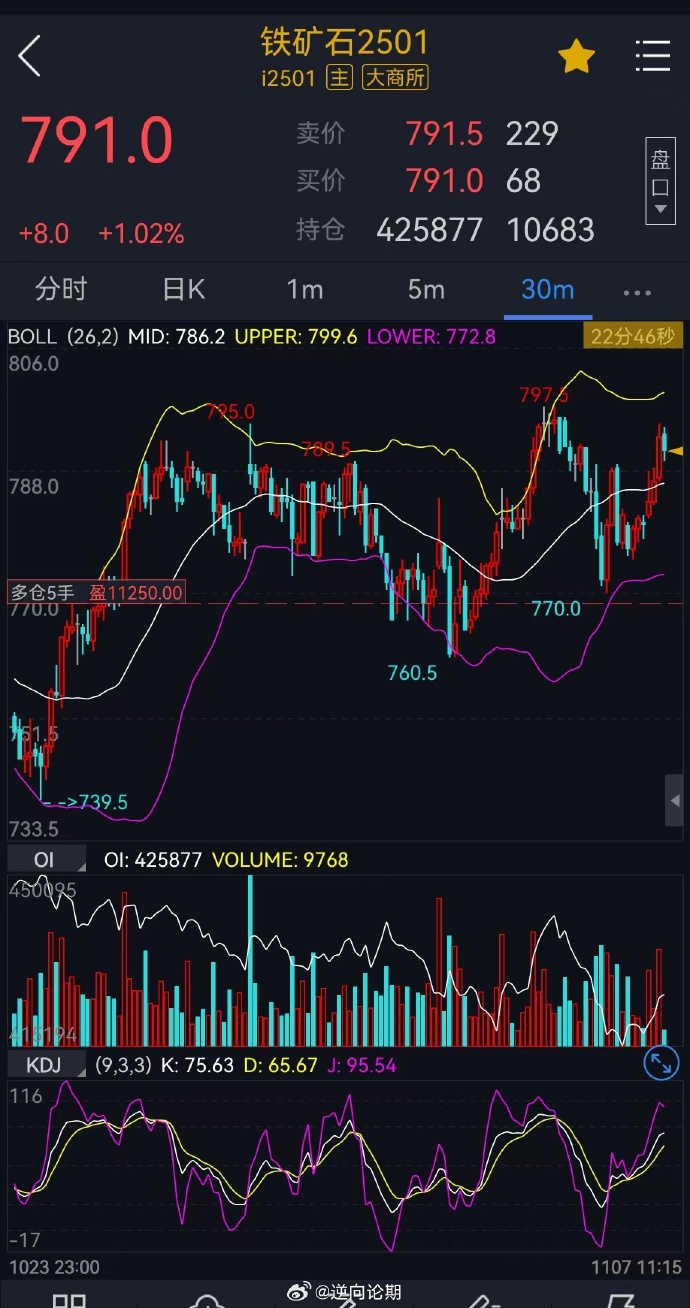Tap the 797.5 high label on chart
Image resolution: width=690 pixels, height=1308 pixels.
(544, 396)
